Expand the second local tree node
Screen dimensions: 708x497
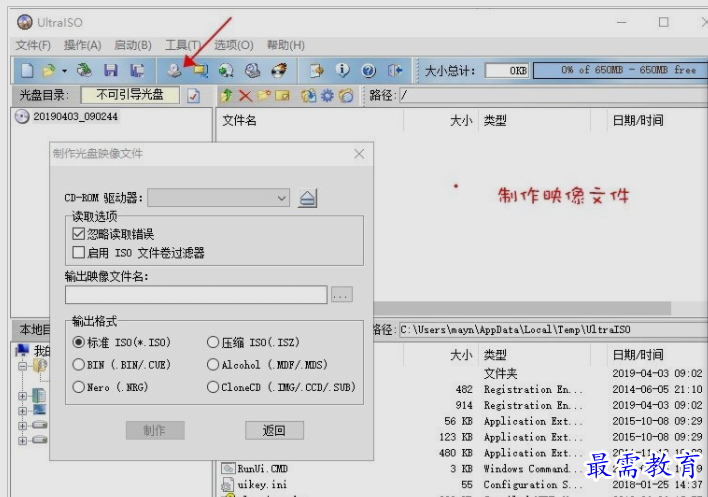(x=22, y=396)
